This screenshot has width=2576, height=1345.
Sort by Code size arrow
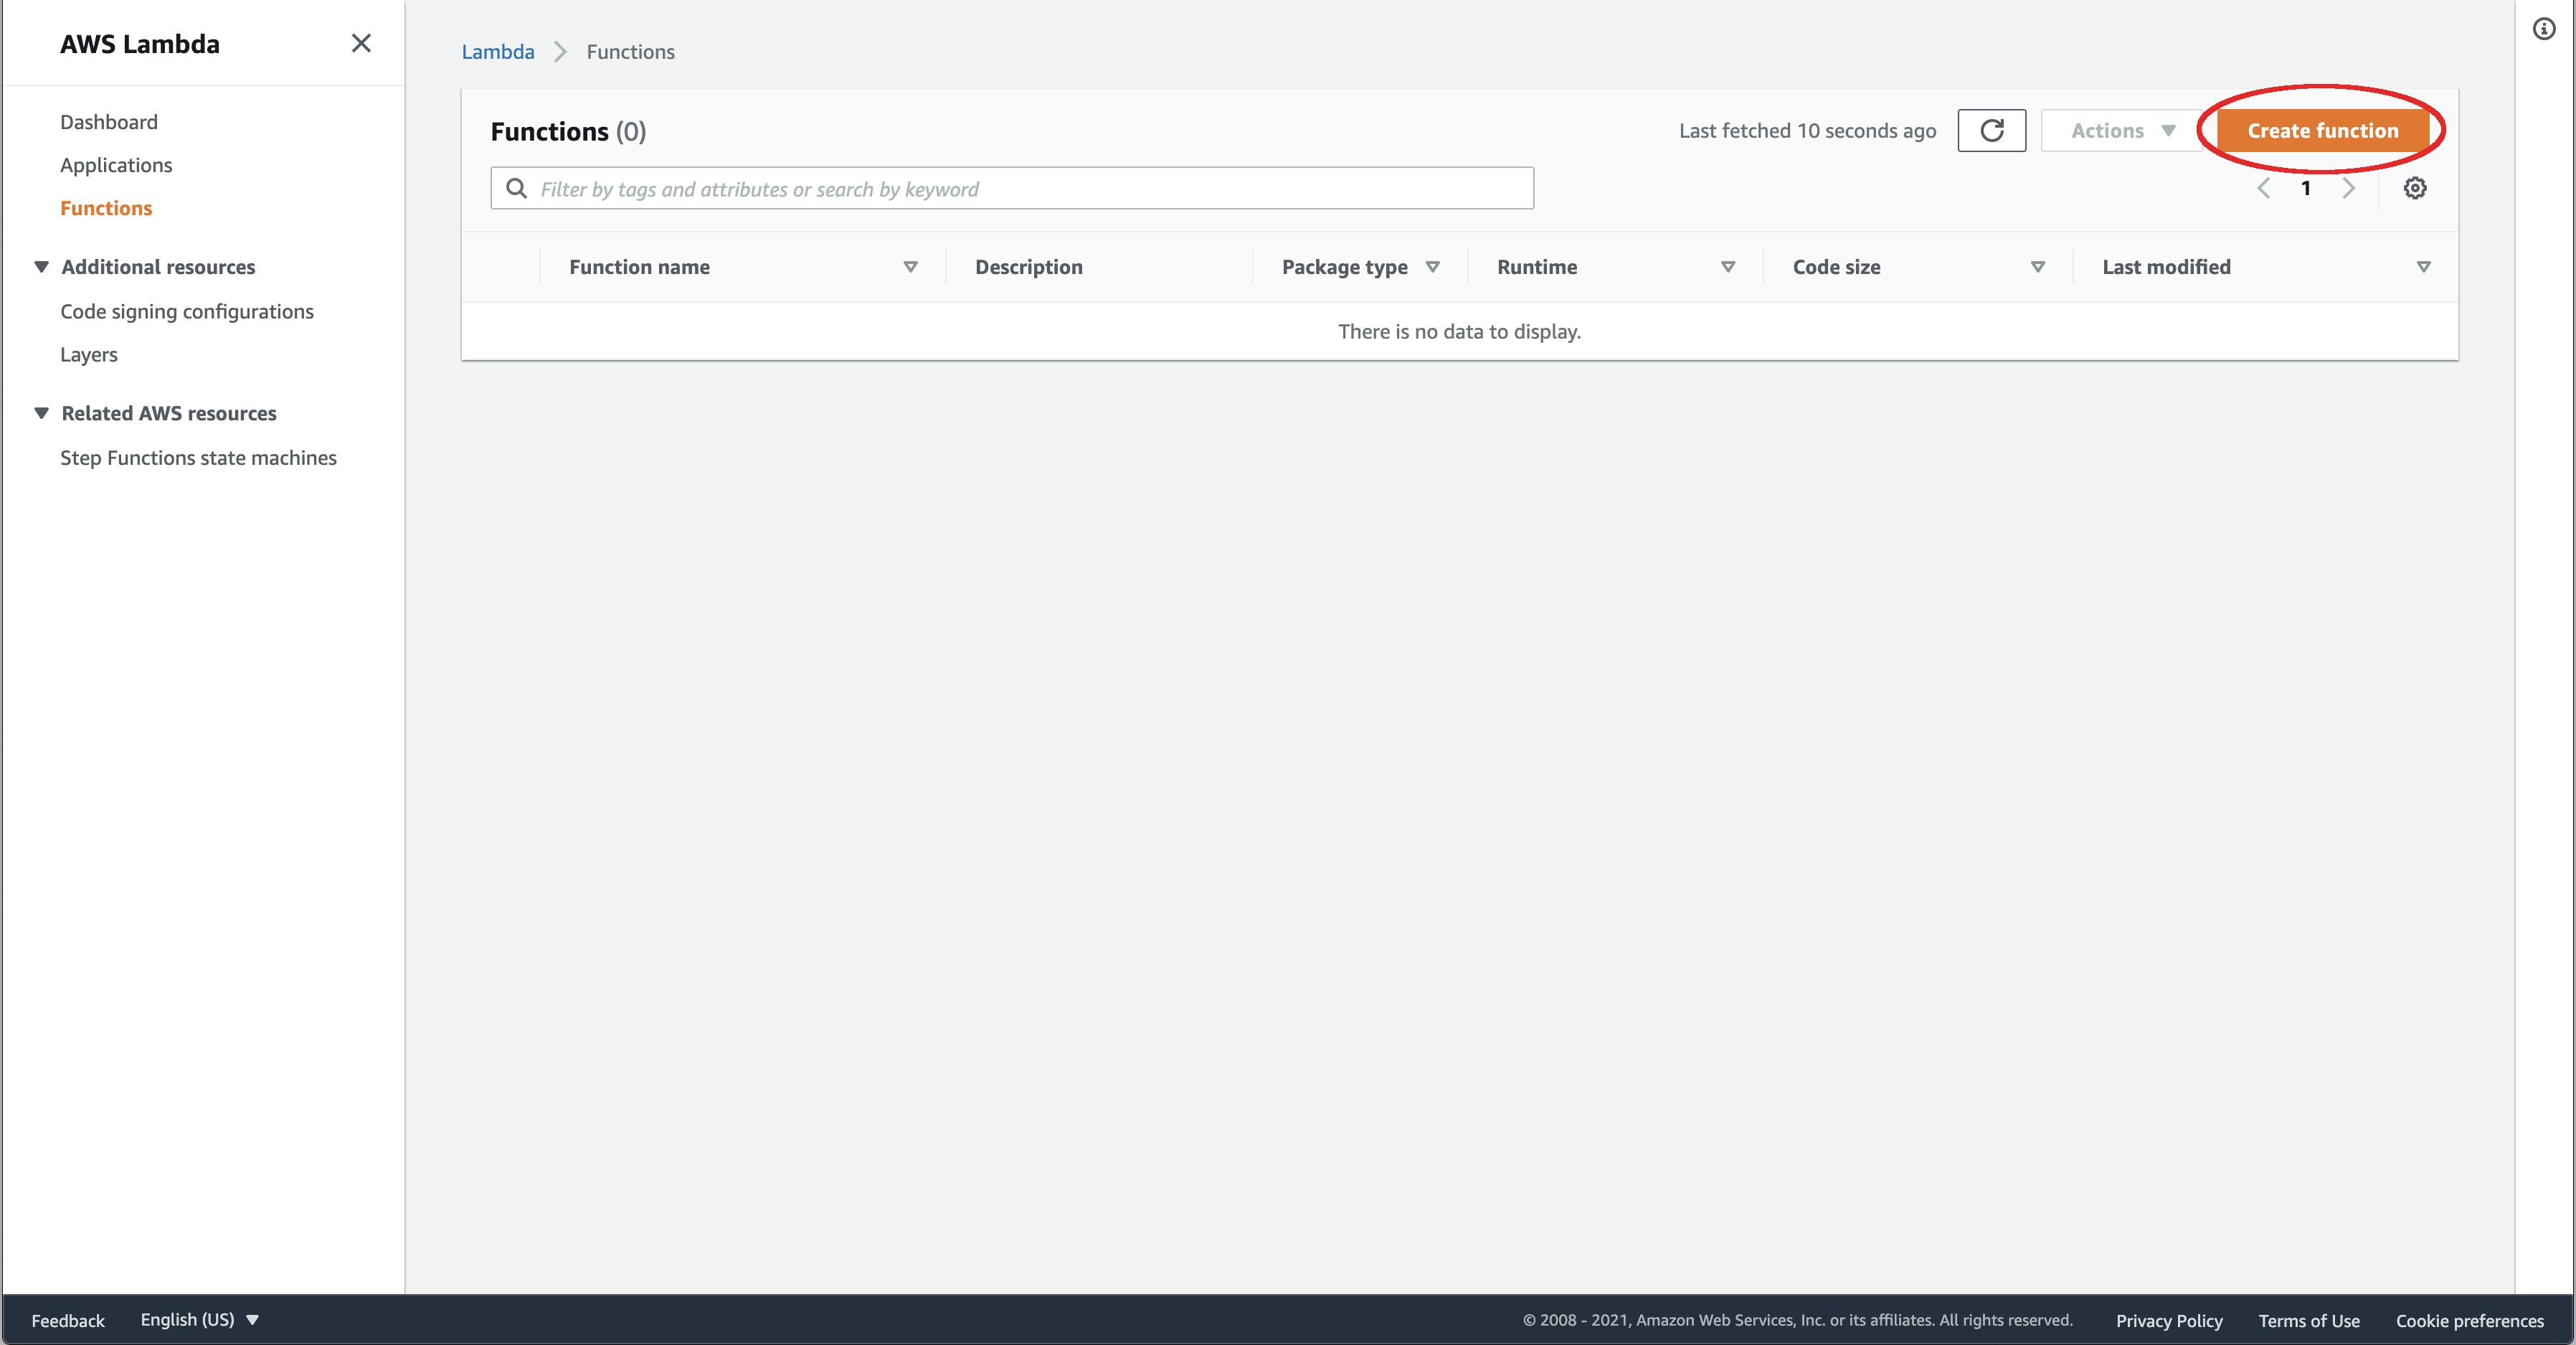(2037, 267)
